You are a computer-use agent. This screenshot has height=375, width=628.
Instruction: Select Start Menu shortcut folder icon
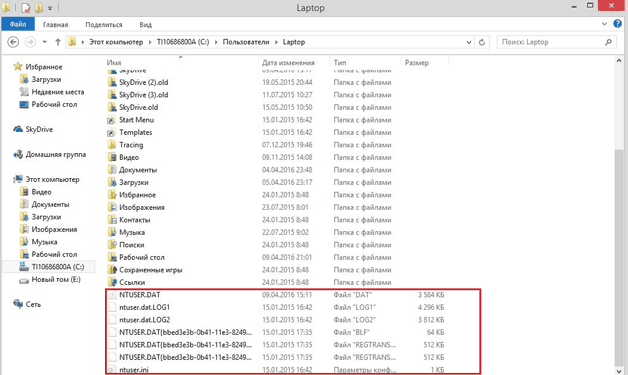tap(112, 120)
